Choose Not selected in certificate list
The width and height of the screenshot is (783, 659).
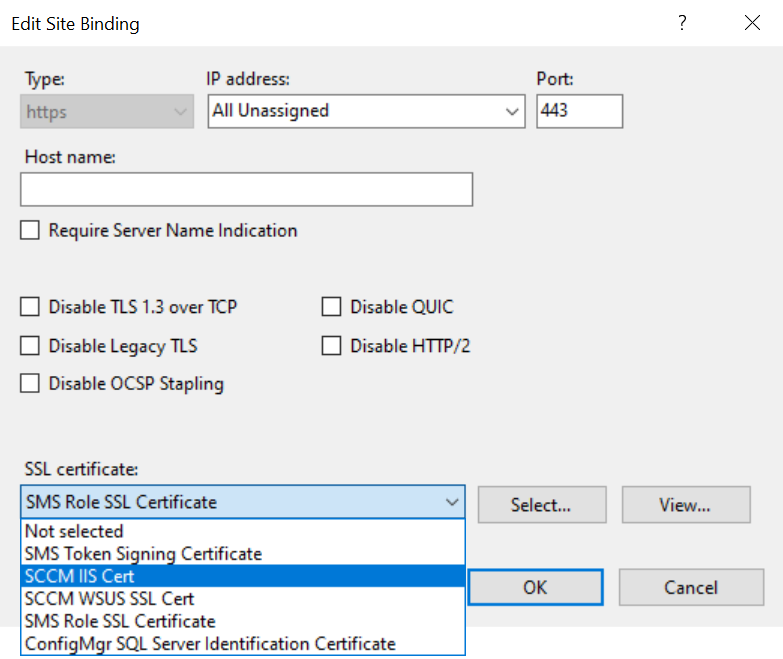[x=243, y=531]
